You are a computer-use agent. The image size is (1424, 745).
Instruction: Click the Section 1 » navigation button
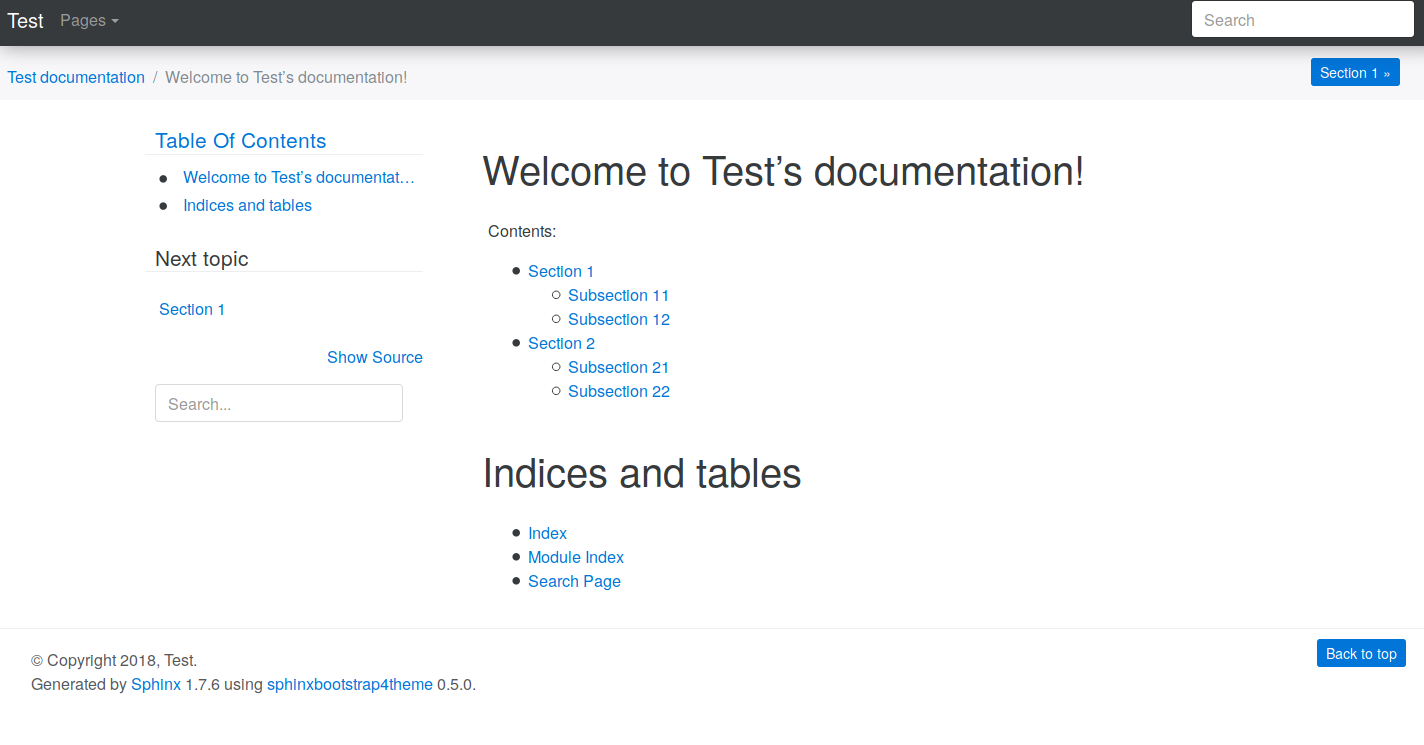(x=1355, y=72)
